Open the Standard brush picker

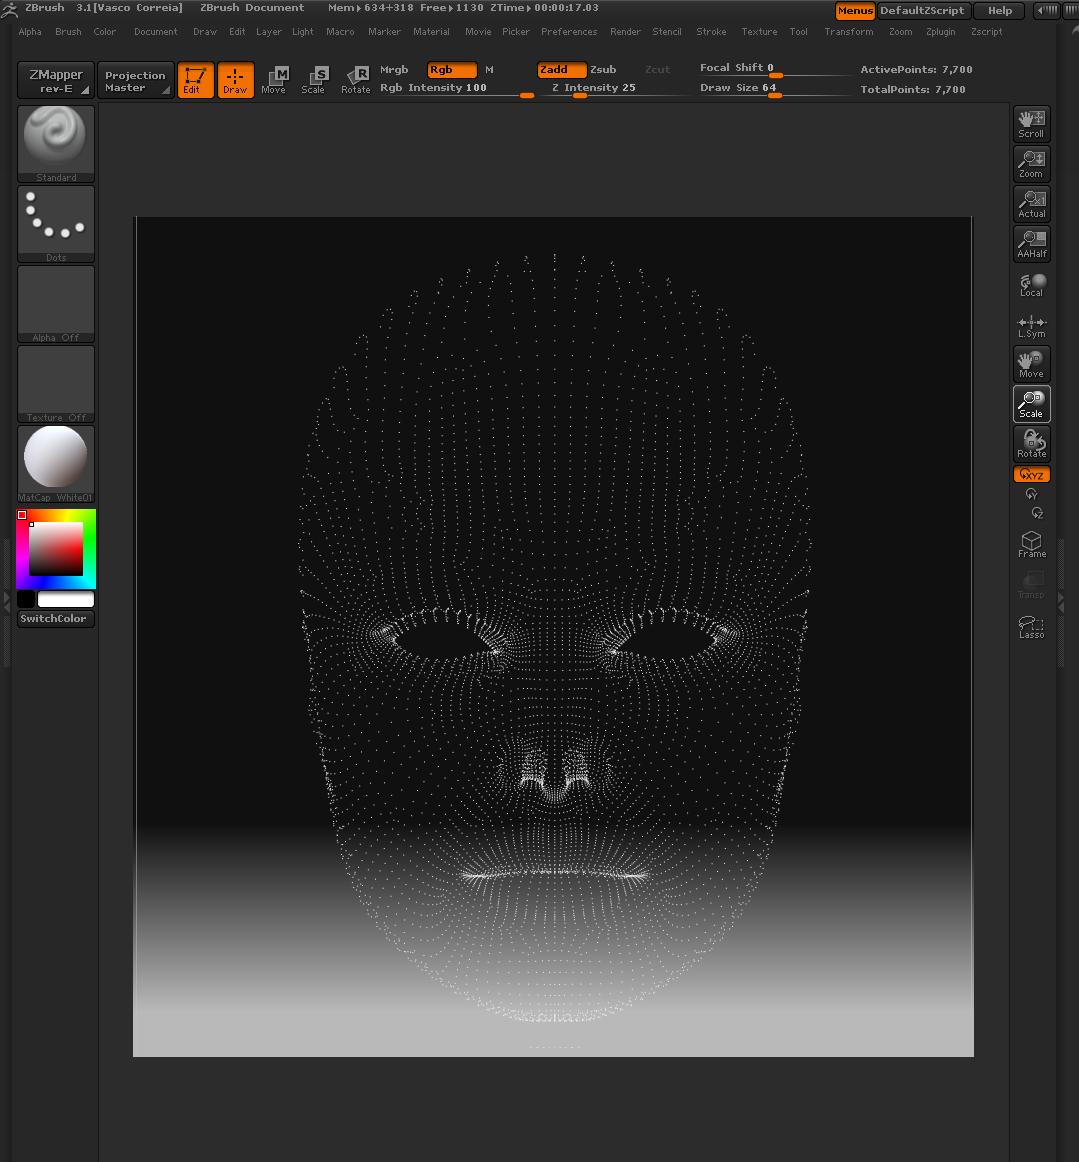pos(56,144)
